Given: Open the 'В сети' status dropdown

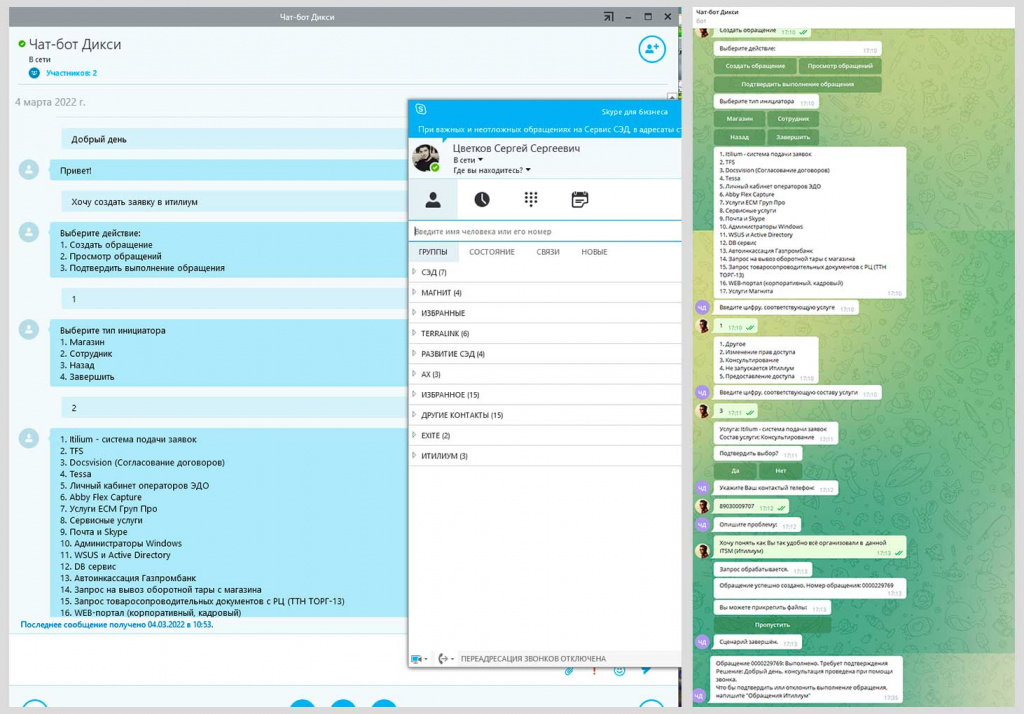Looking at the screenshot, I should tap(468, 160).
